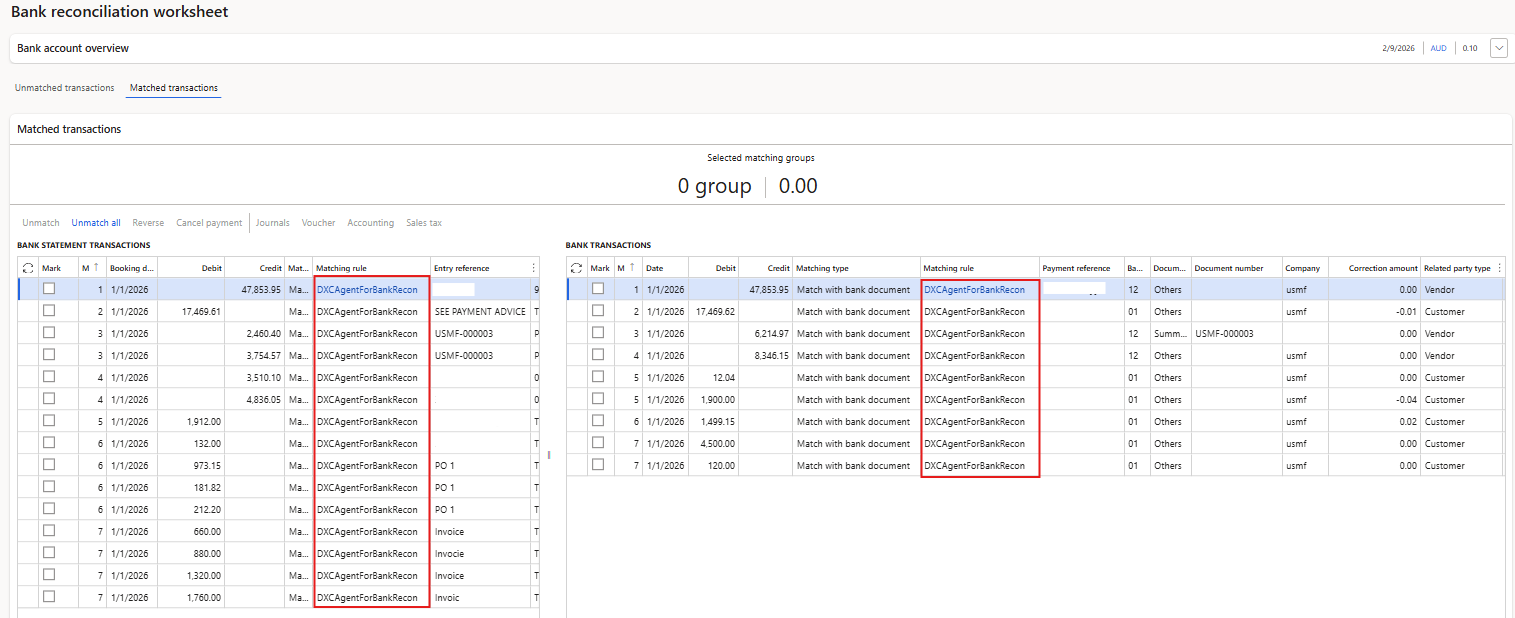Image resolution: width=1515 pixels, height=618 pixels.
Task: Sort bank statement grid by M column arrow
Action: 96,267
